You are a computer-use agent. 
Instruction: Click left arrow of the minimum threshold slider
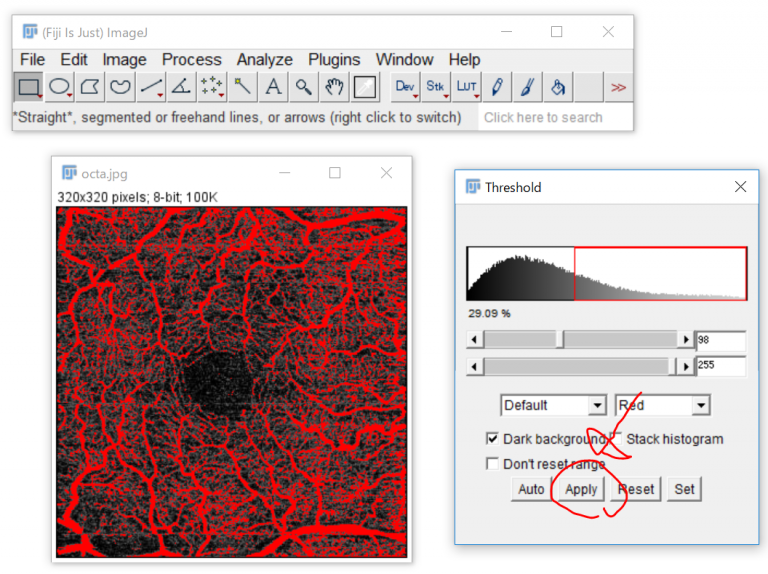click(x=474, y=339)
